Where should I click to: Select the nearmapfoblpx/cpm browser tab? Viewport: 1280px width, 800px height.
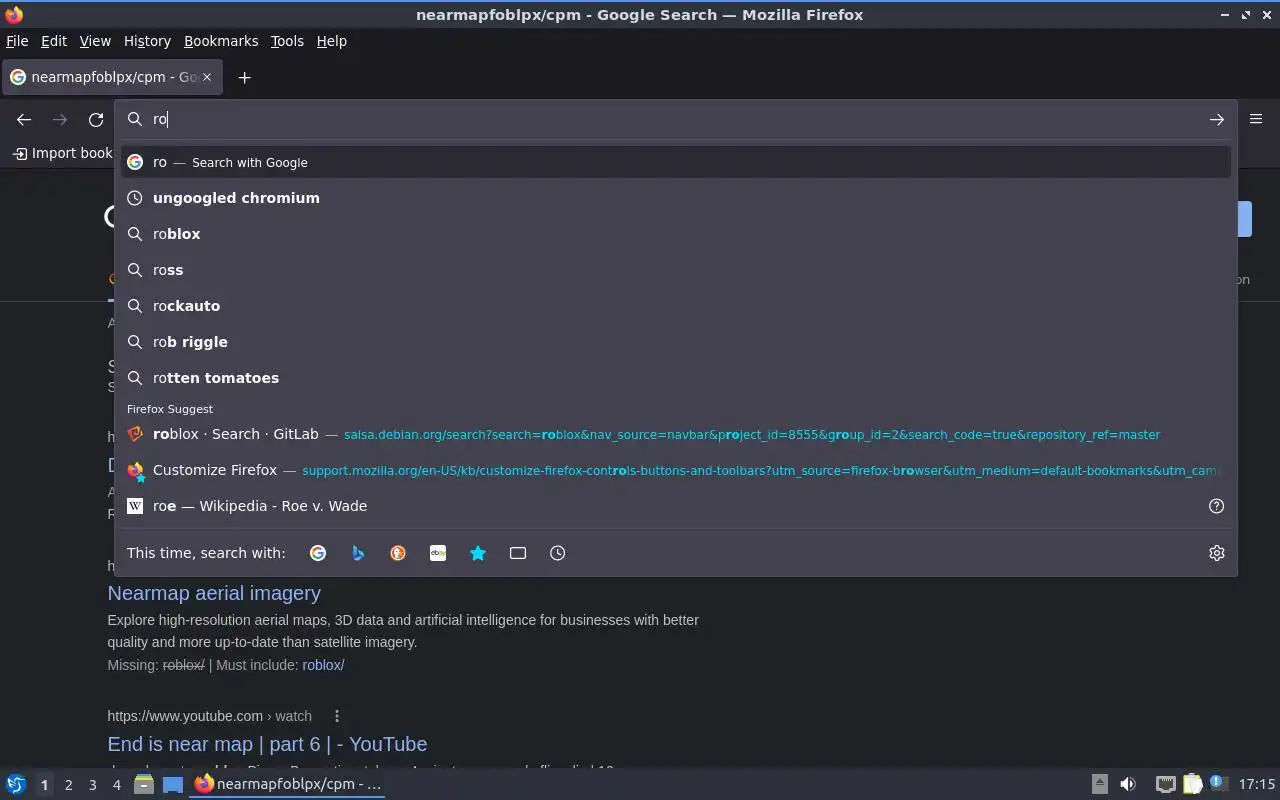[112, 77]
